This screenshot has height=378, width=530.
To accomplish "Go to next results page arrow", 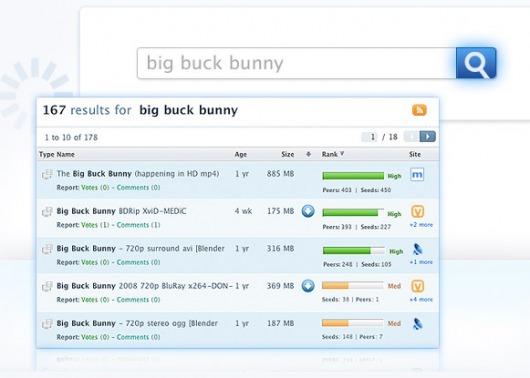I will pyautogui.click(x=428, y=137).
